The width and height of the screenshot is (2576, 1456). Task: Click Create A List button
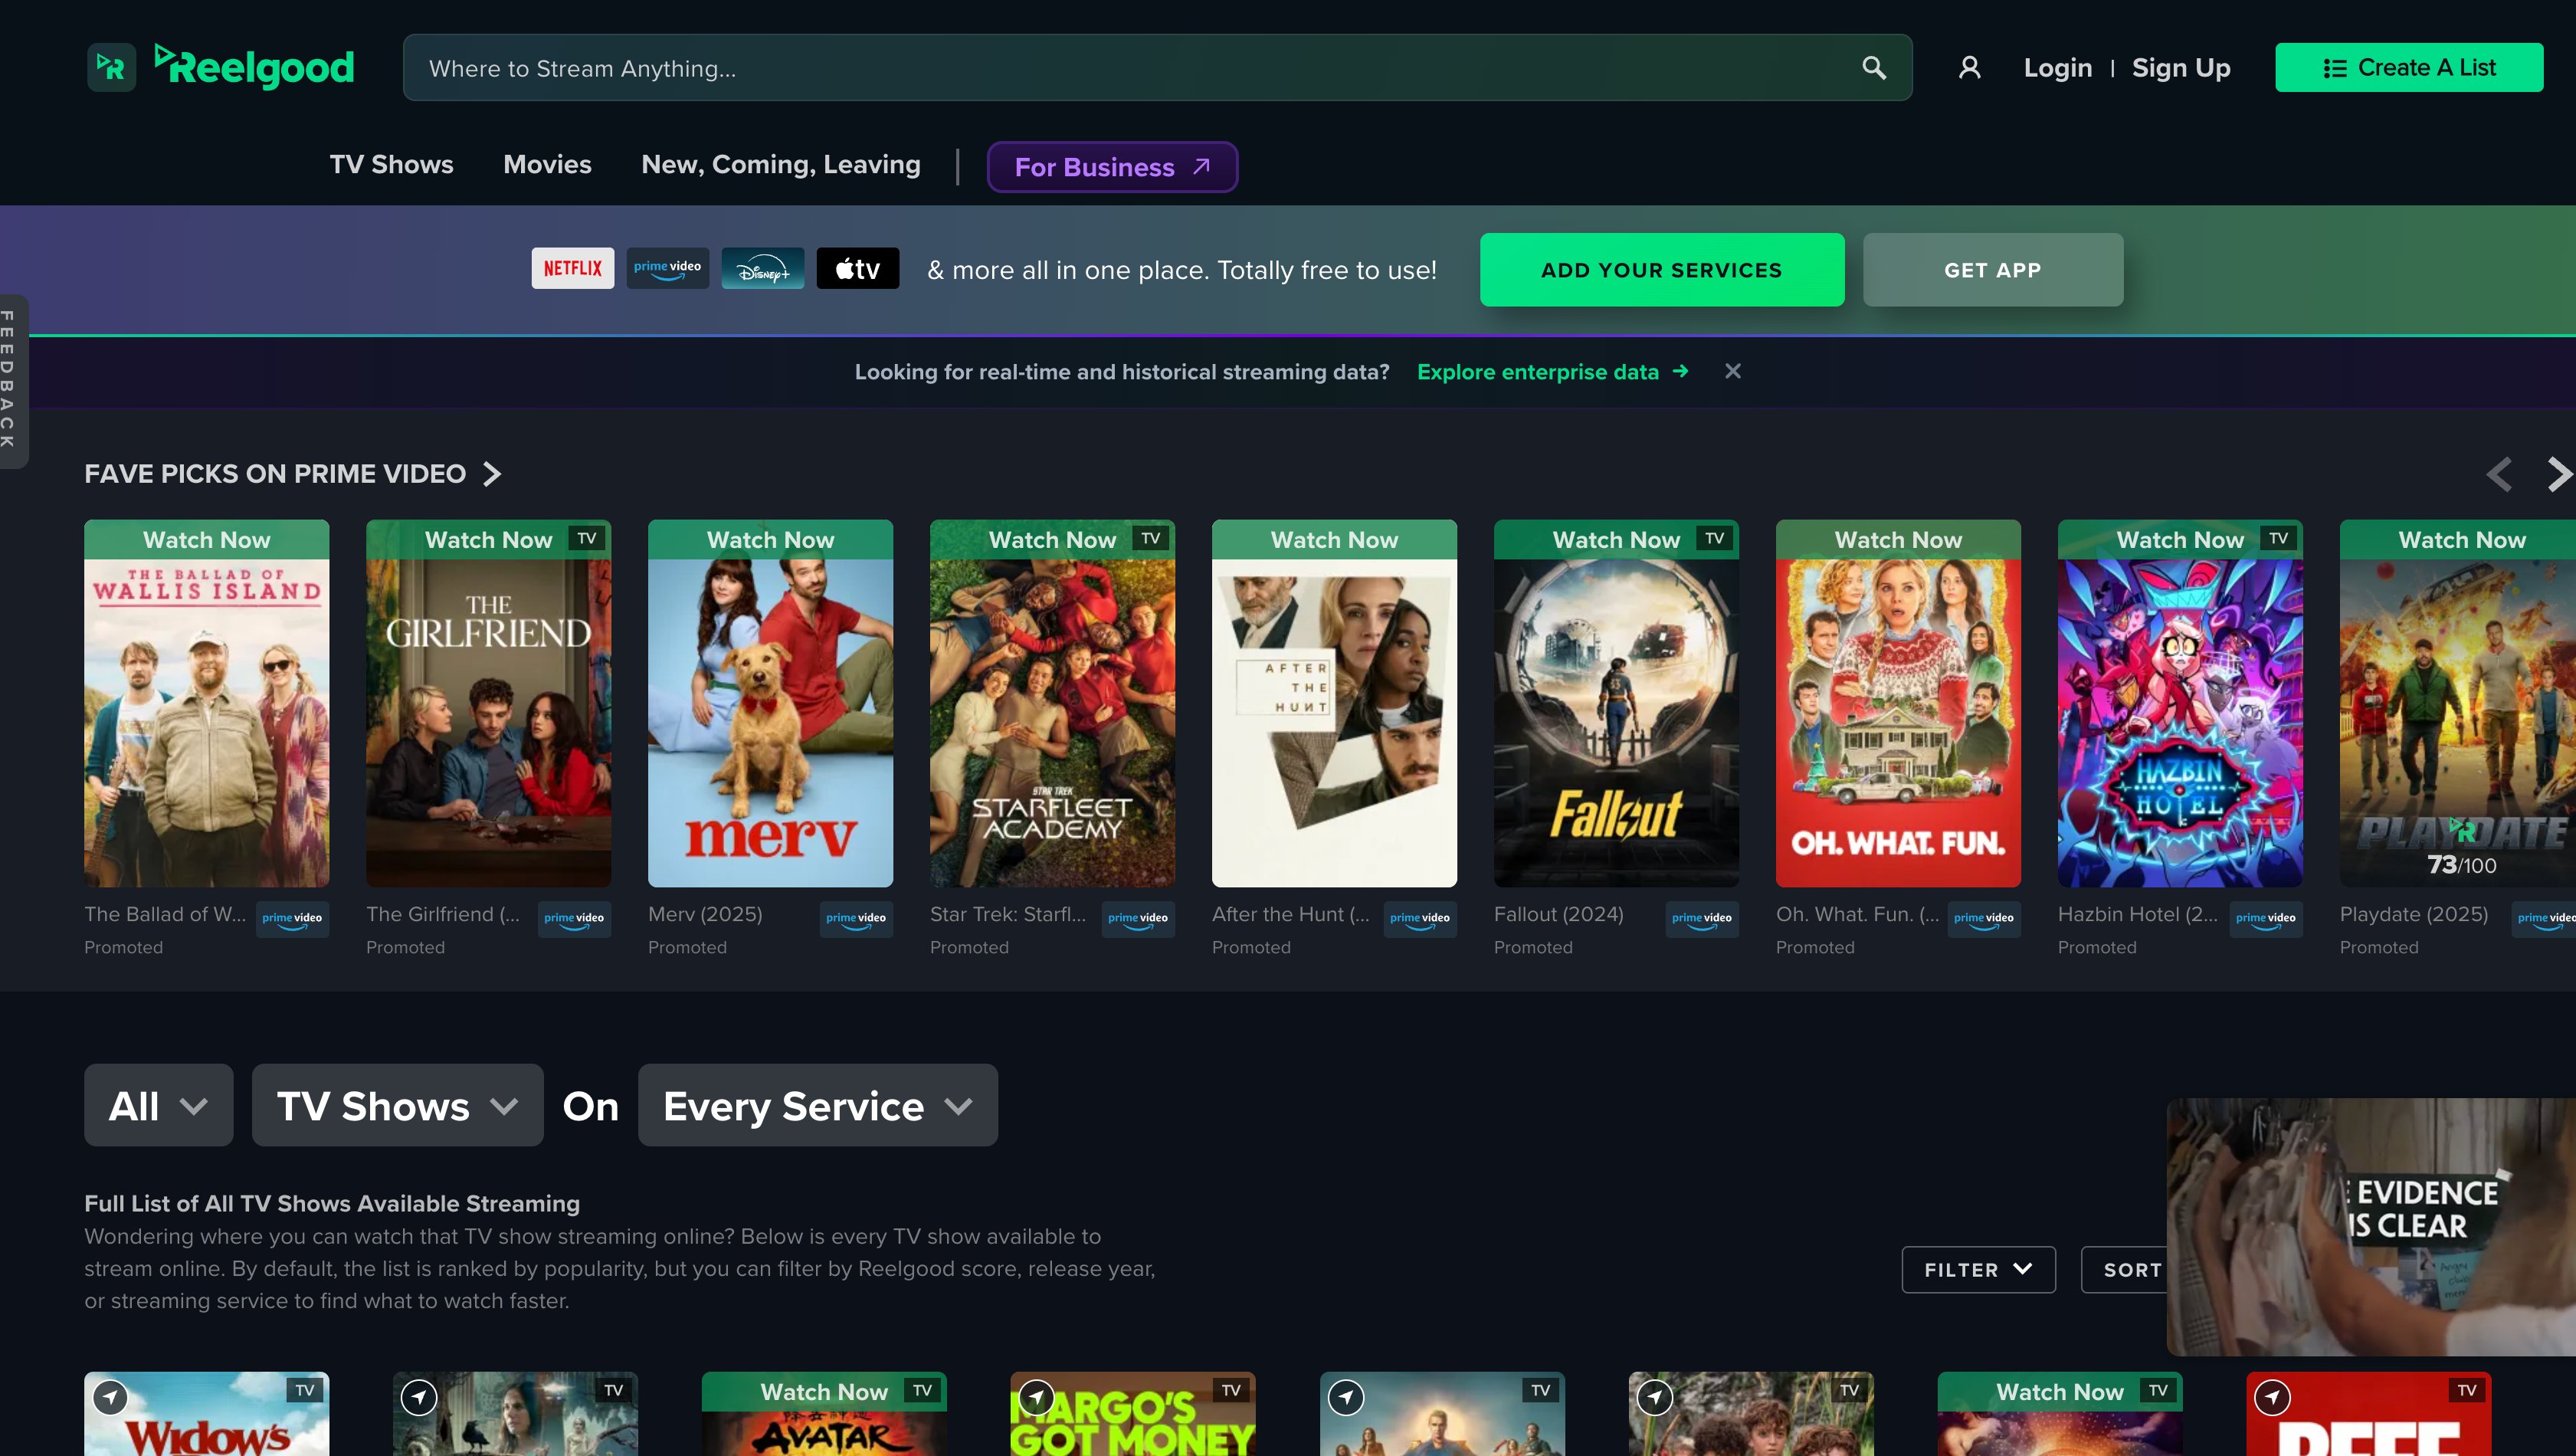(x=2409, y=67)
